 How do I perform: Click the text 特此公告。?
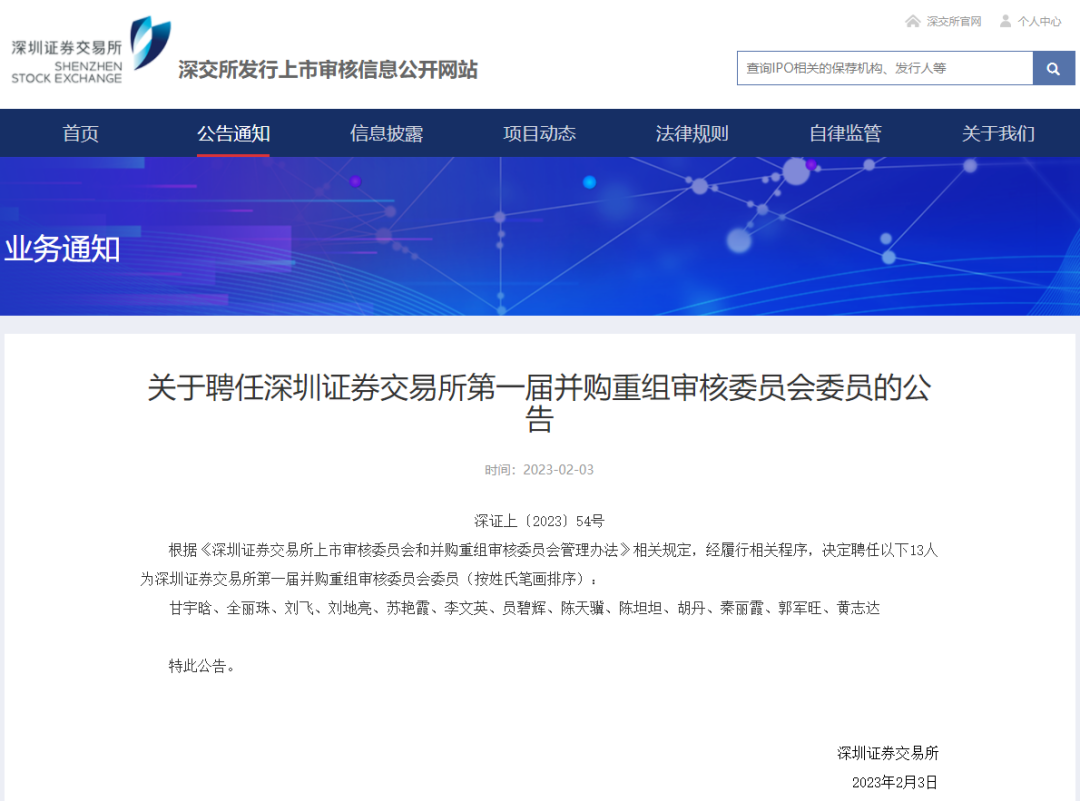pyautogui.click(x=202, y=666)
